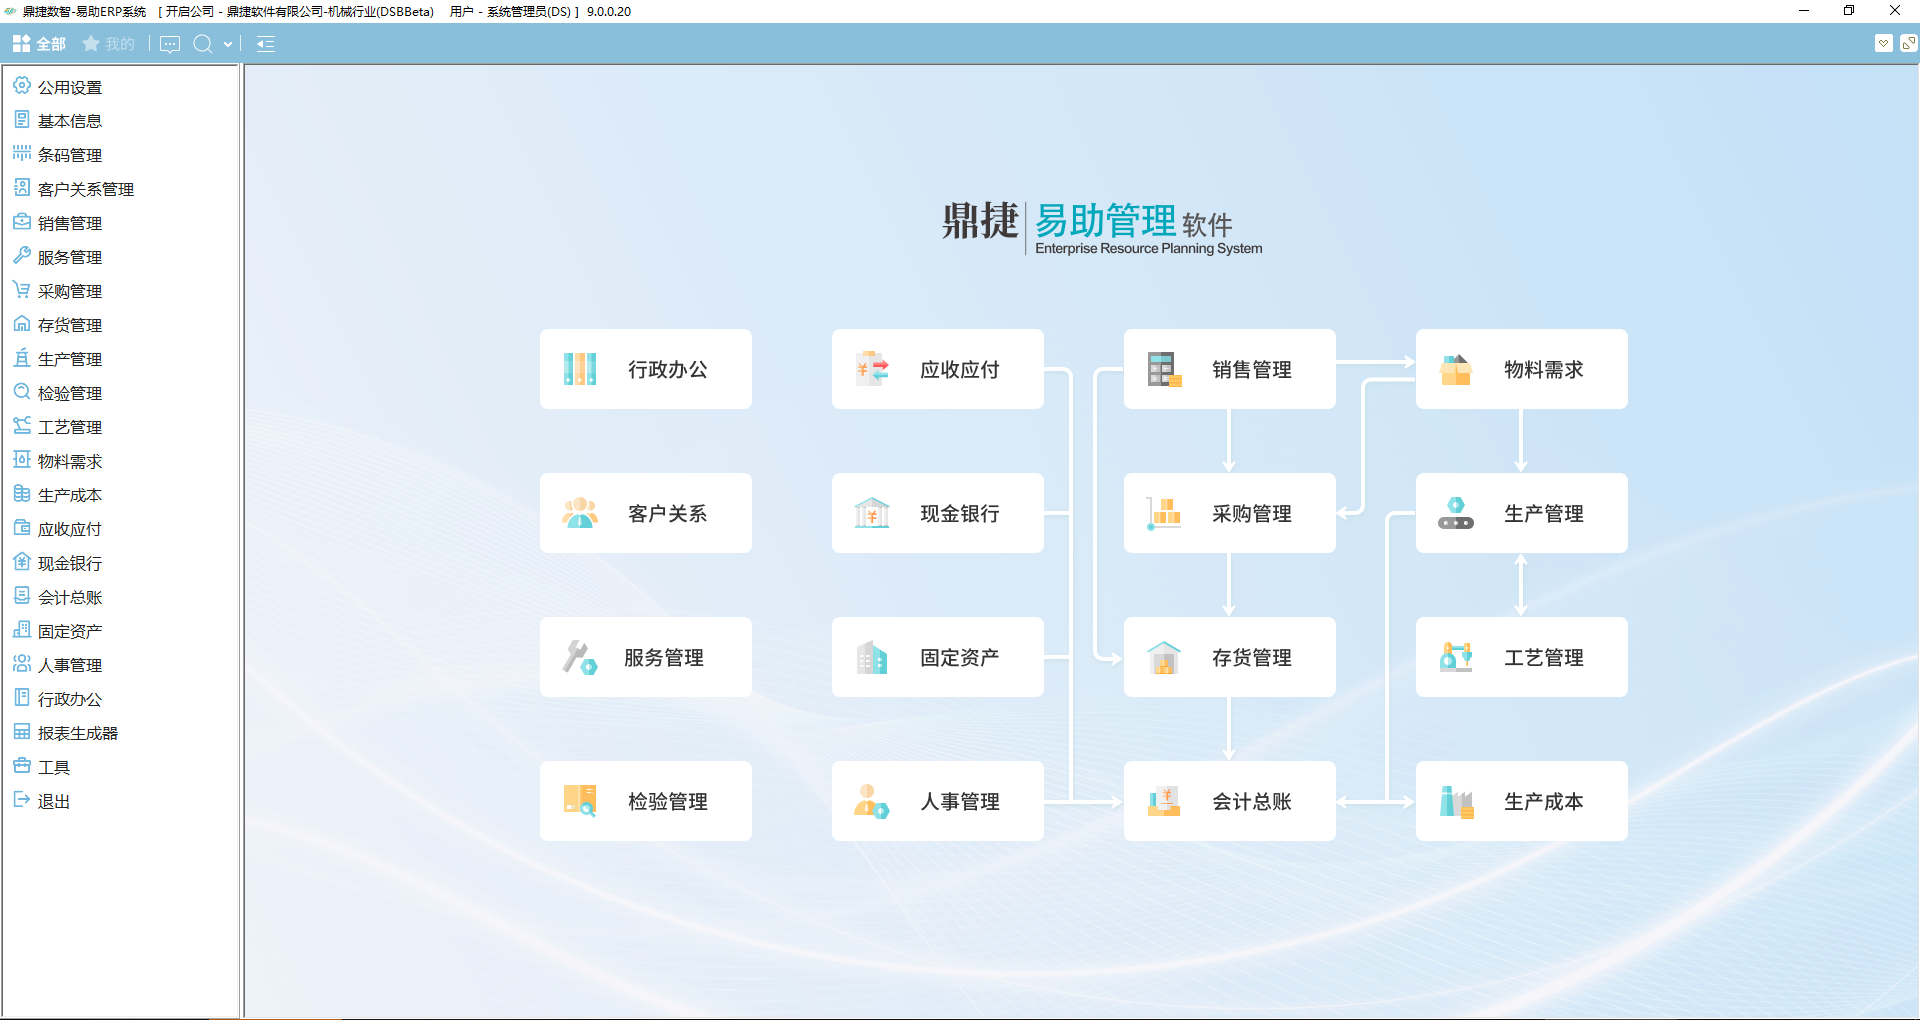Click the search magnifier icon in toolbar

tap(203, 44)
